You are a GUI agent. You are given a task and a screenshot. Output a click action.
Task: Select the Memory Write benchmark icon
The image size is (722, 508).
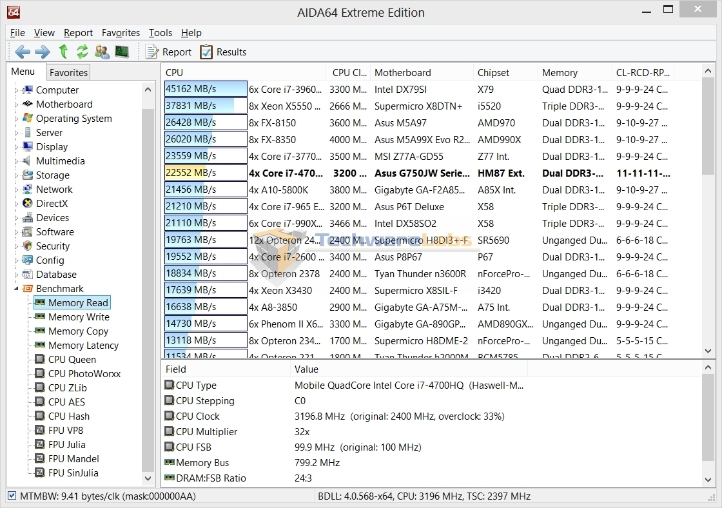tap(40, 316)
